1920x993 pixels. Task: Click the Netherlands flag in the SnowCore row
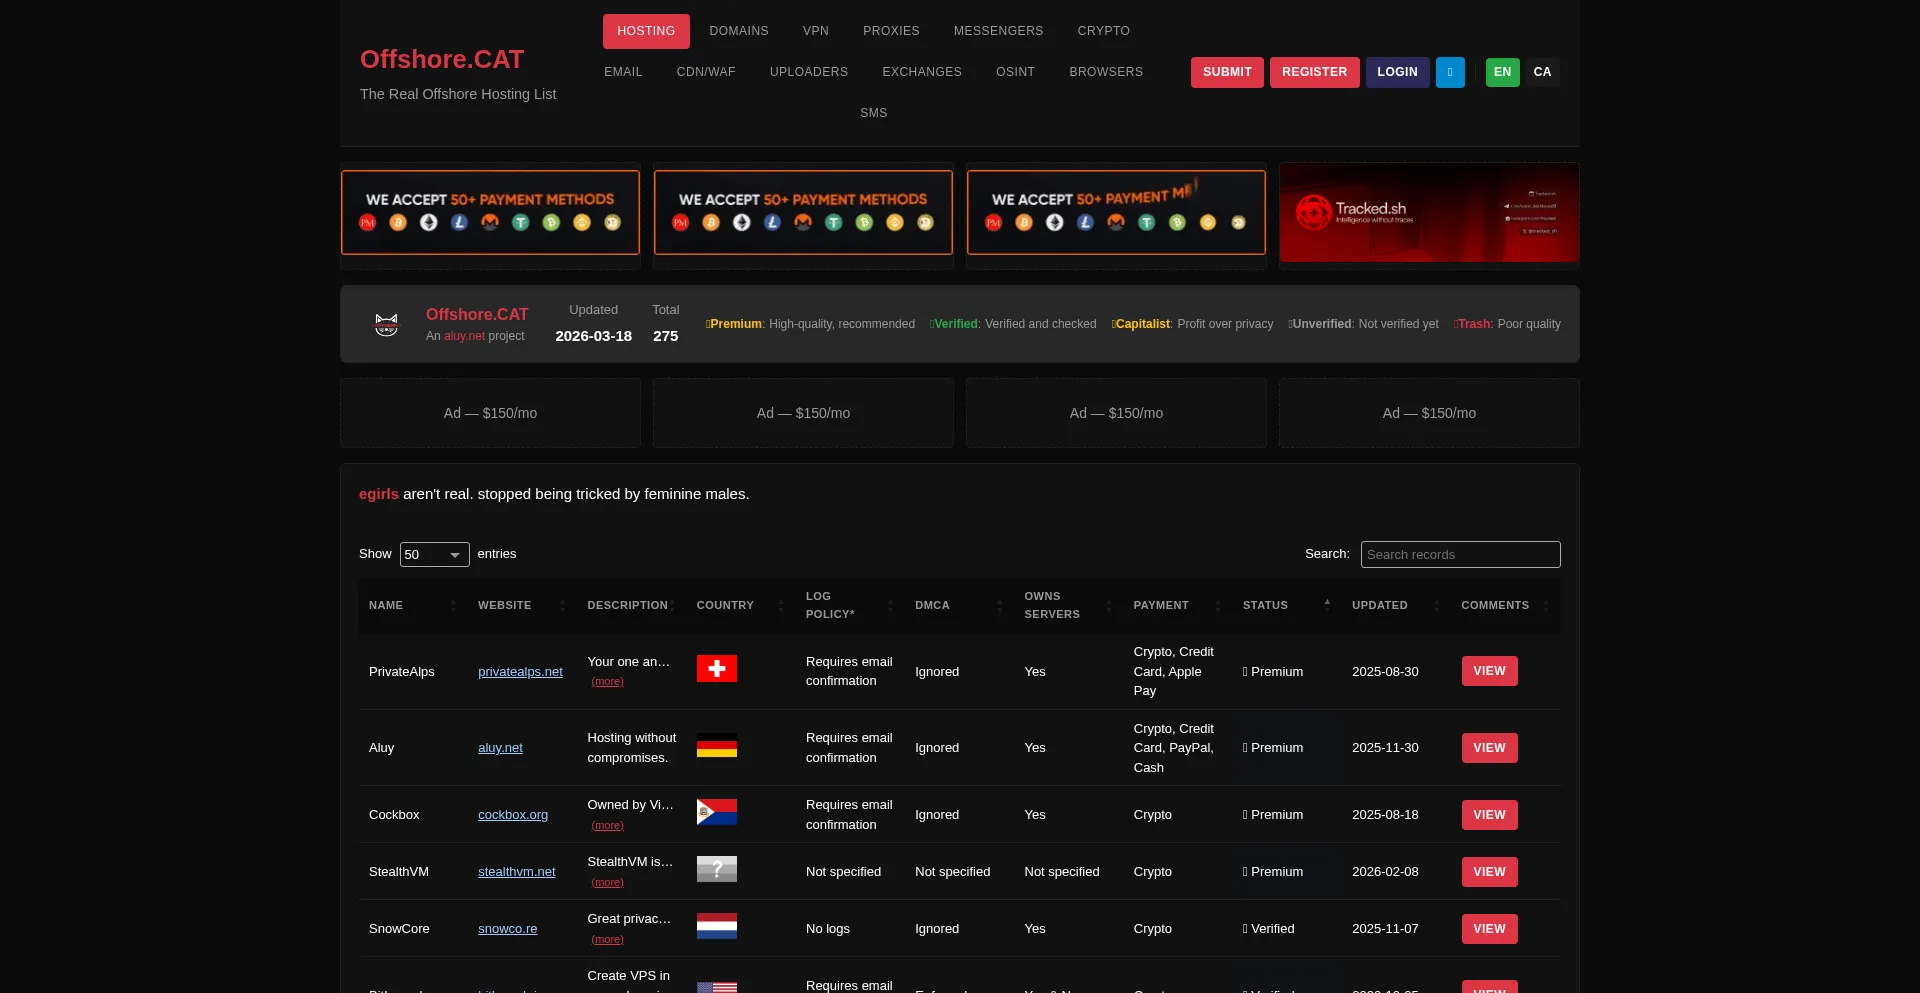click(x=717, y=926)
